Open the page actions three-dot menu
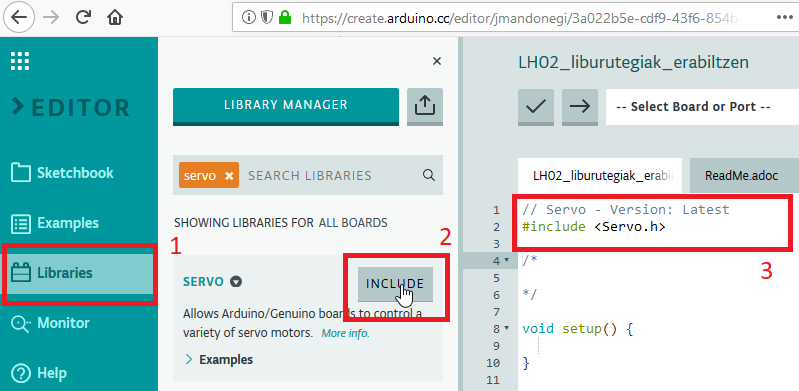Viewport: 799px width, 391px height. point(785,17)
